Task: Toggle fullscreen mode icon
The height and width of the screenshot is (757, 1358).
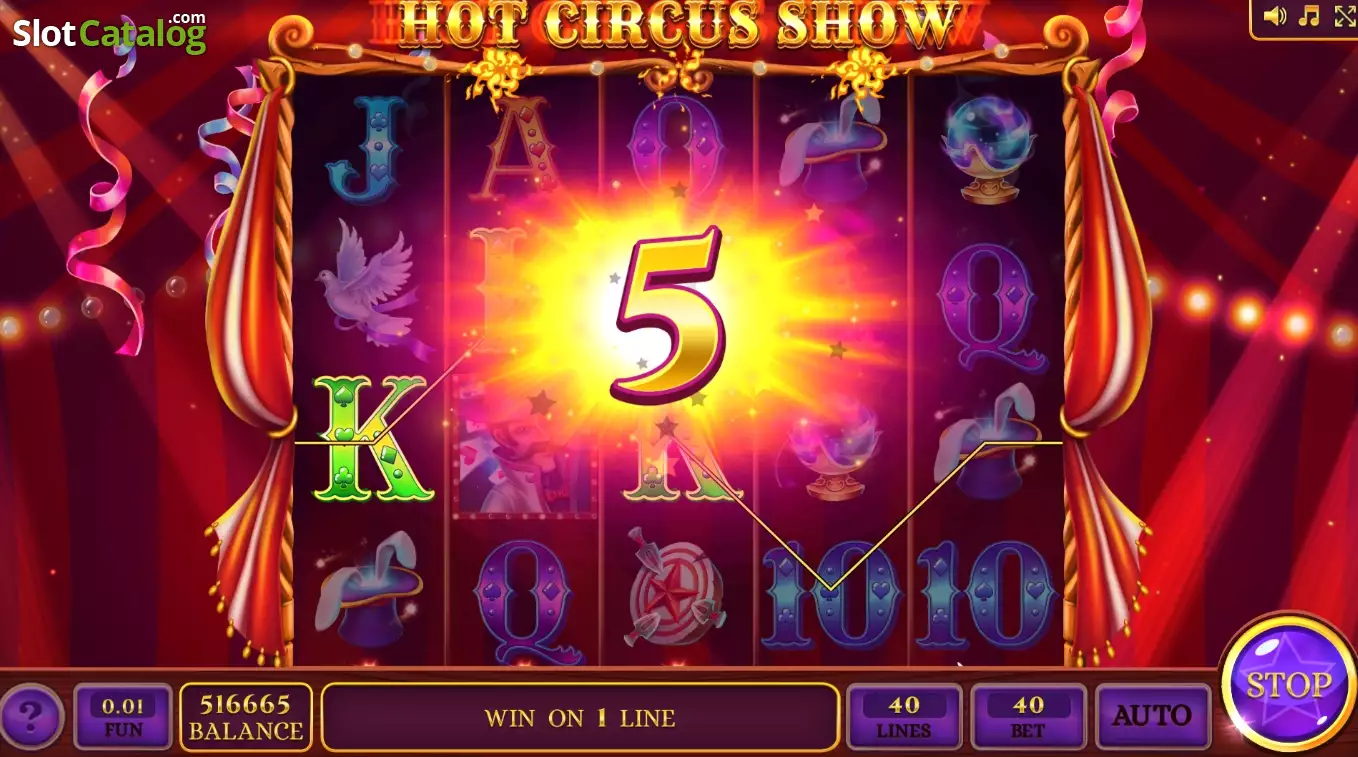Action: click(1345, 16)
